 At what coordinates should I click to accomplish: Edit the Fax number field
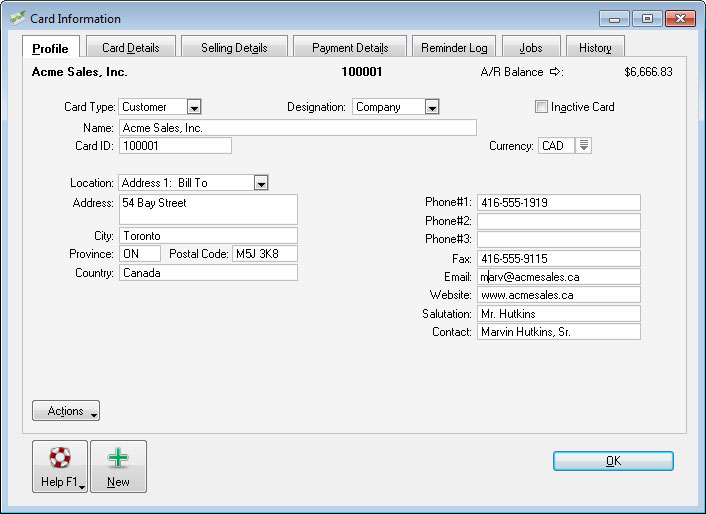click(559, 258)
